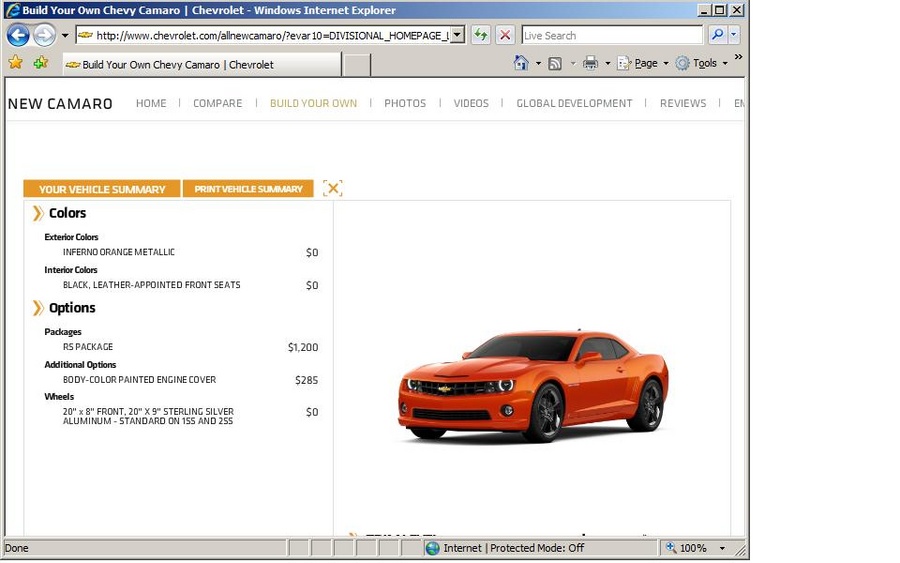Click the Your Vehicle Summary button
The width and height of the screenshot is (900, 563).
coord(102,189)
